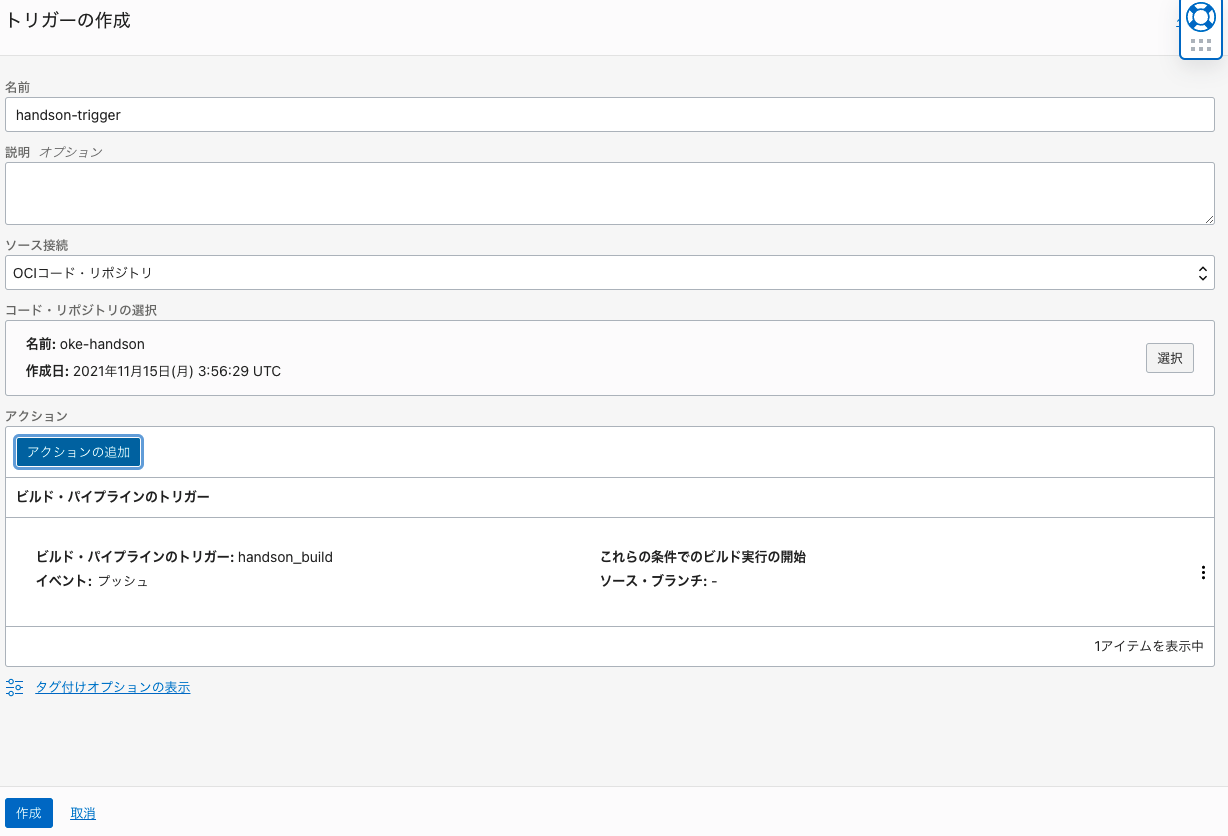
Task: Open the lifebuoy help icon
Action: pyautogui.click(x=1200, y=17)
